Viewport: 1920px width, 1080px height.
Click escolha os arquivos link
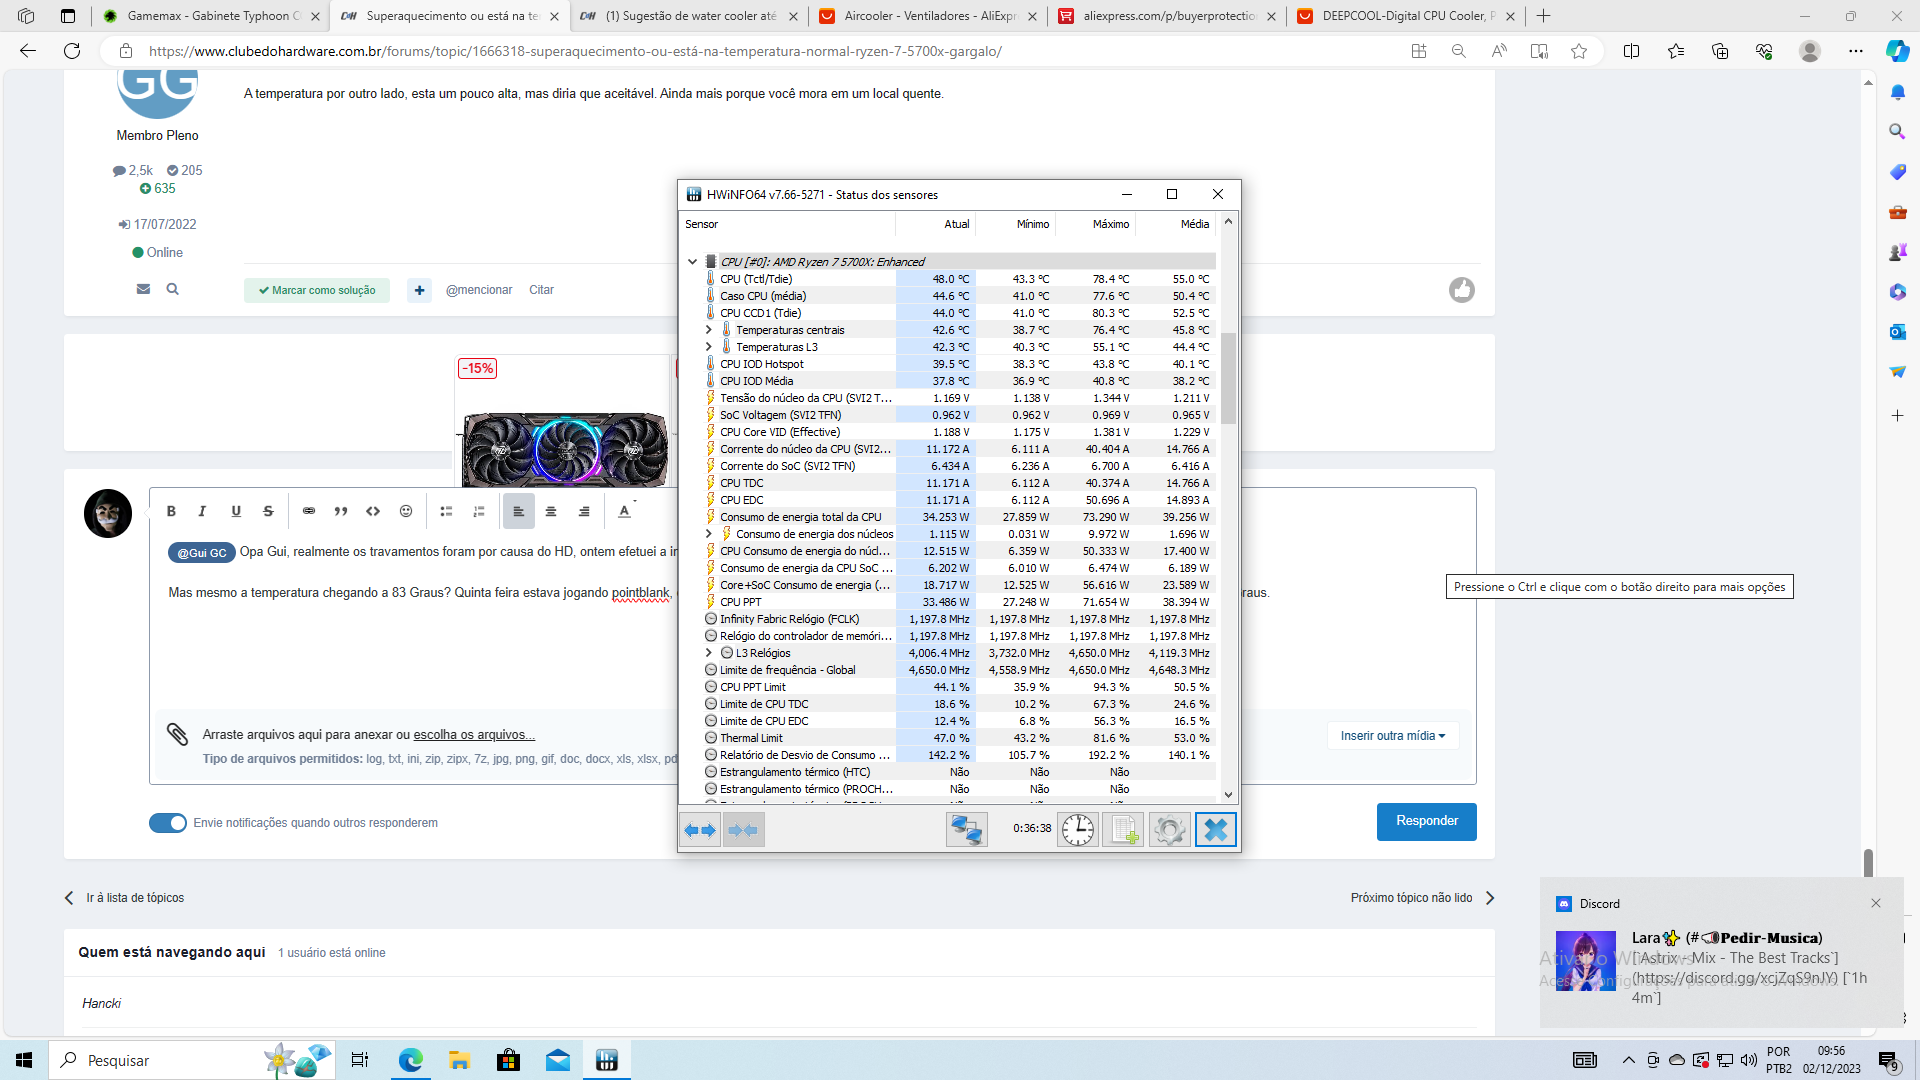(474, 735)
